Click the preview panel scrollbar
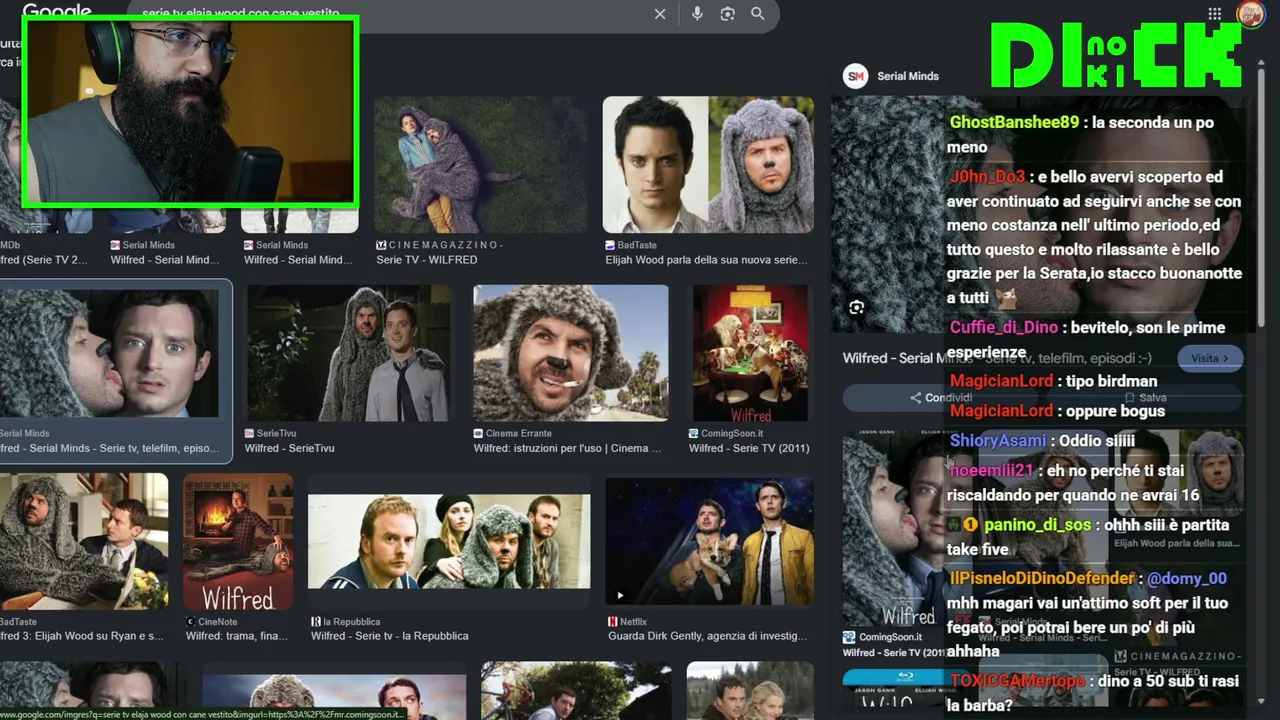Image resolution: width=1280 pixels, height=720 pixels. (1261, 200)
